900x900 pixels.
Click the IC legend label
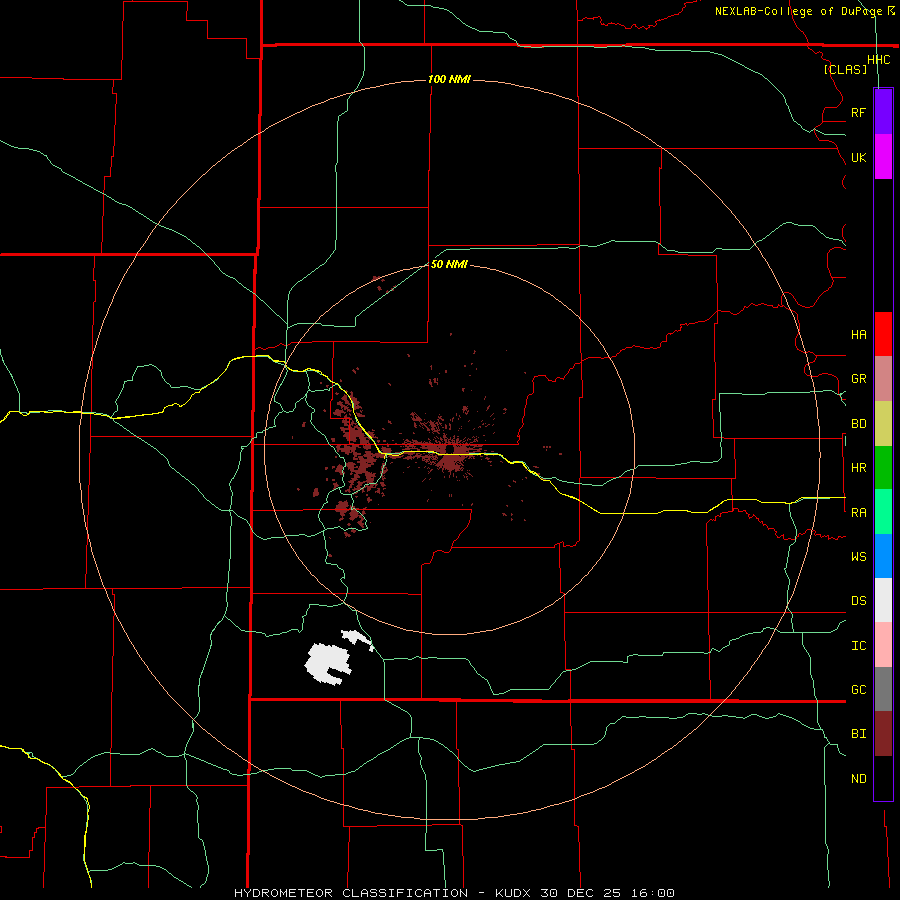[x=858, y=646]
